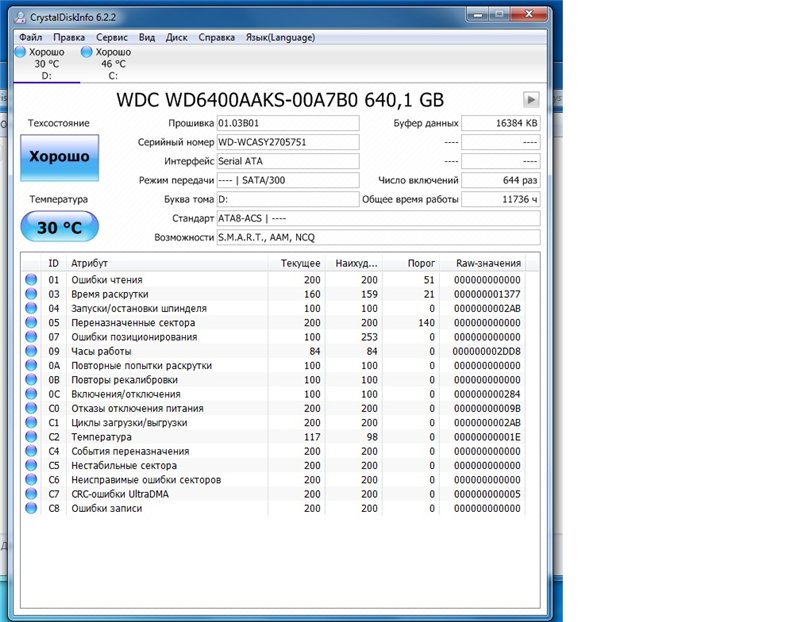Click the 30 °C temperature button
This screenshot has height=622, width=800.
59,227
